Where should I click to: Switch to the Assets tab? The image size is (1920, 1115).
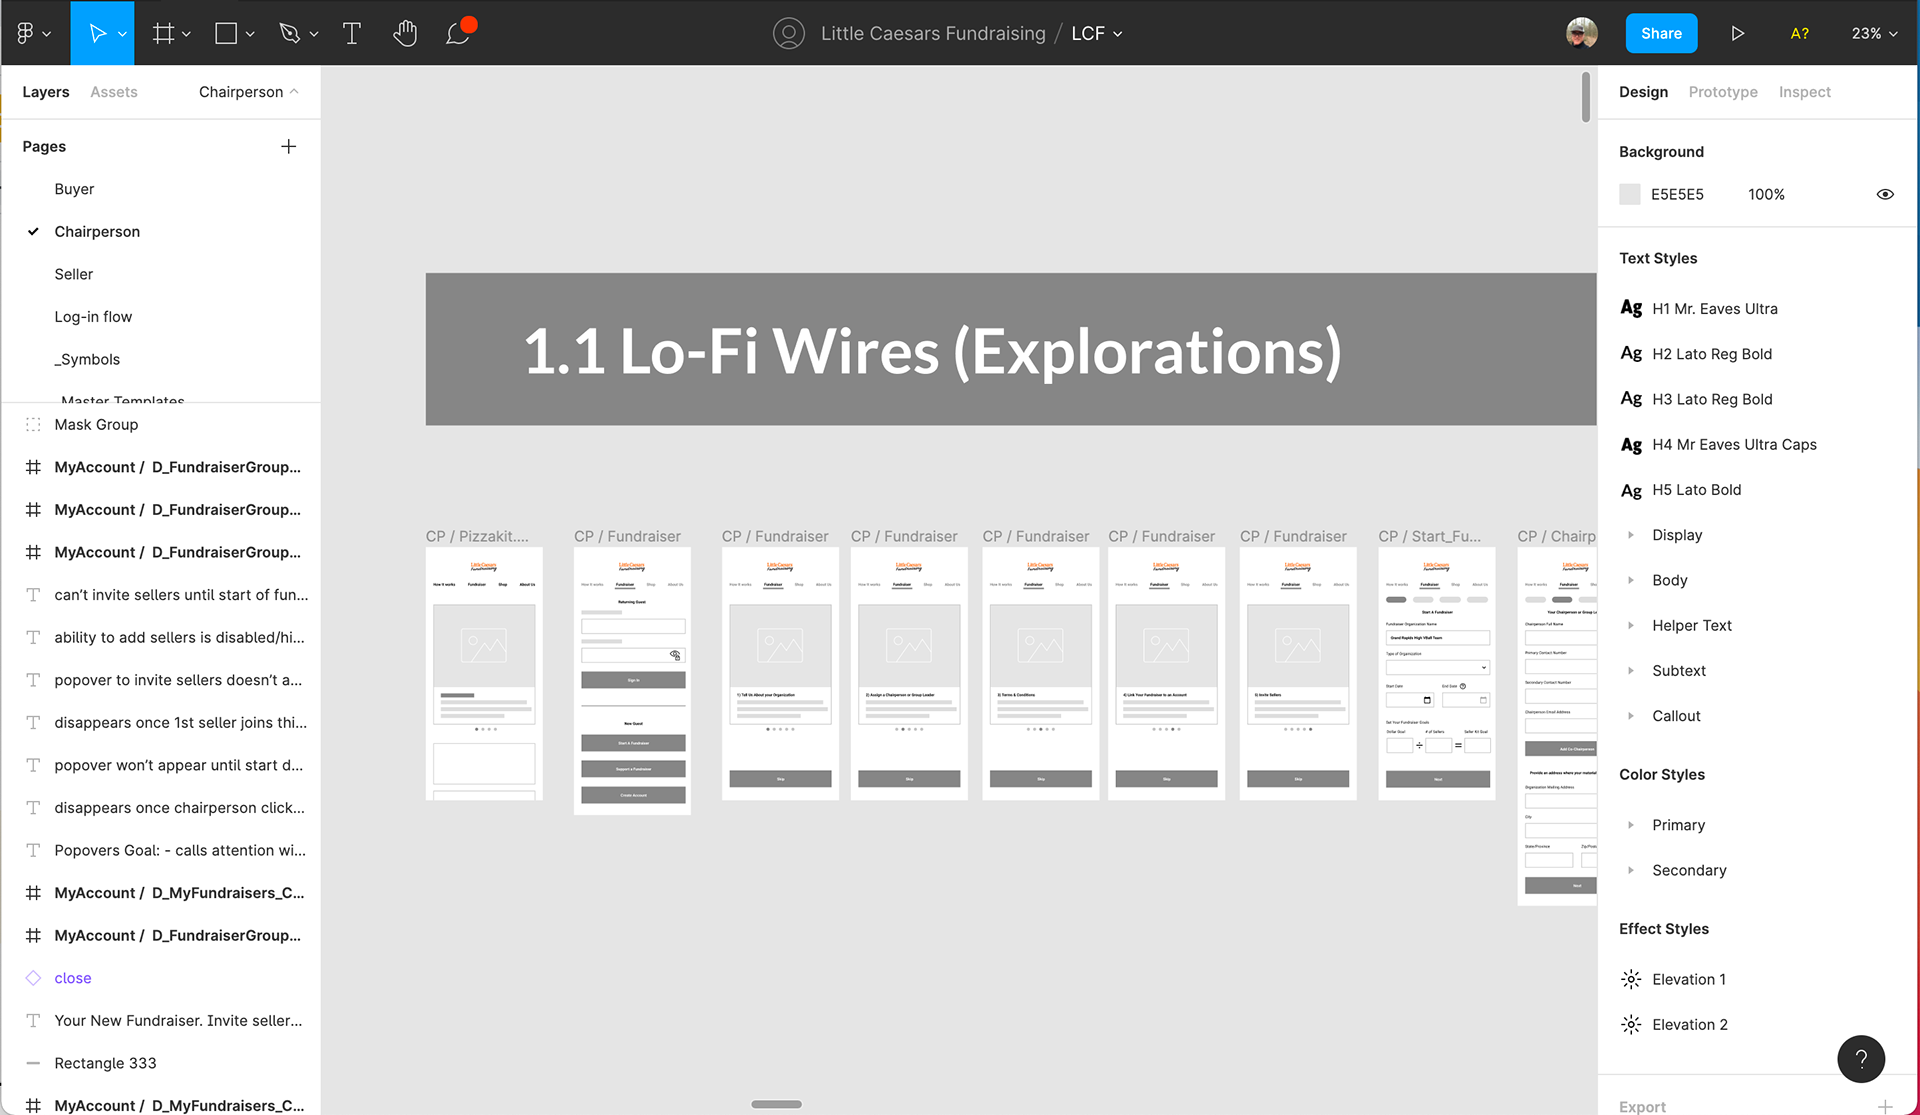pyautogui.click(x=114, y=91)
